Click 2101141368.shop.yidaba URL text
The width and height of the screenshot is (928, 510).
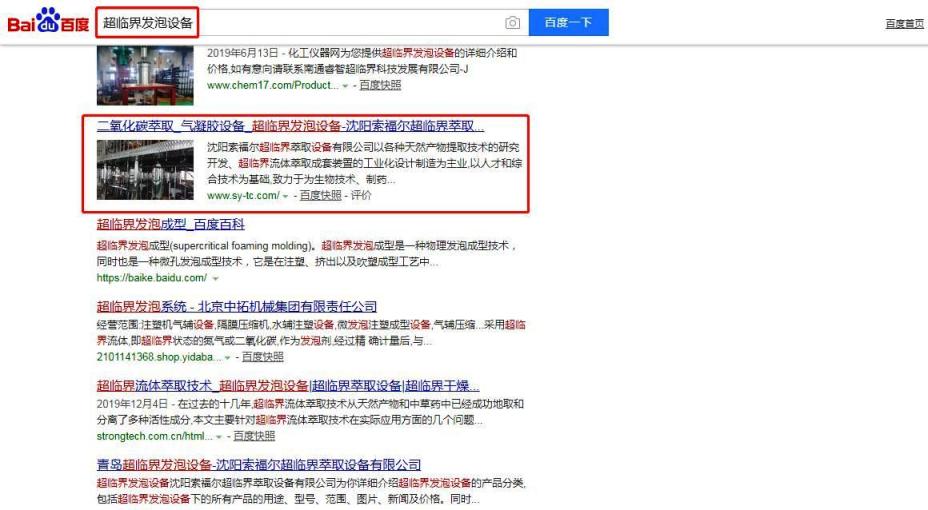coord(159,357)
